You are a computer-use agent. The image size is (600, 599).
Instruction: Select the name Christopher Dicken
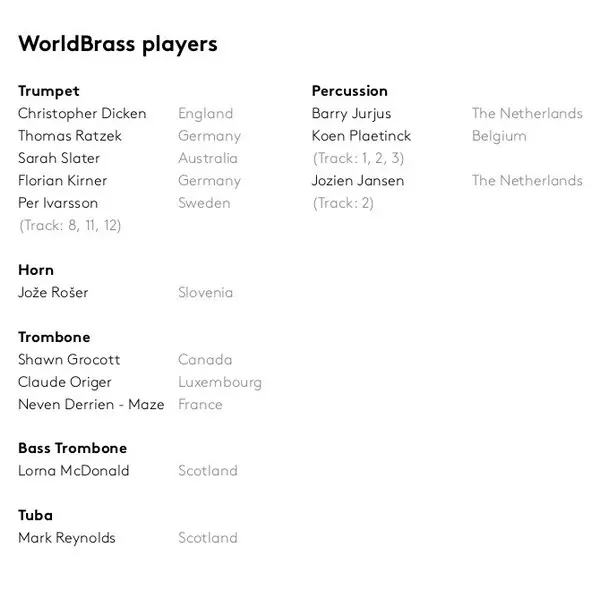pyautogui.click(x=82, y=114)
